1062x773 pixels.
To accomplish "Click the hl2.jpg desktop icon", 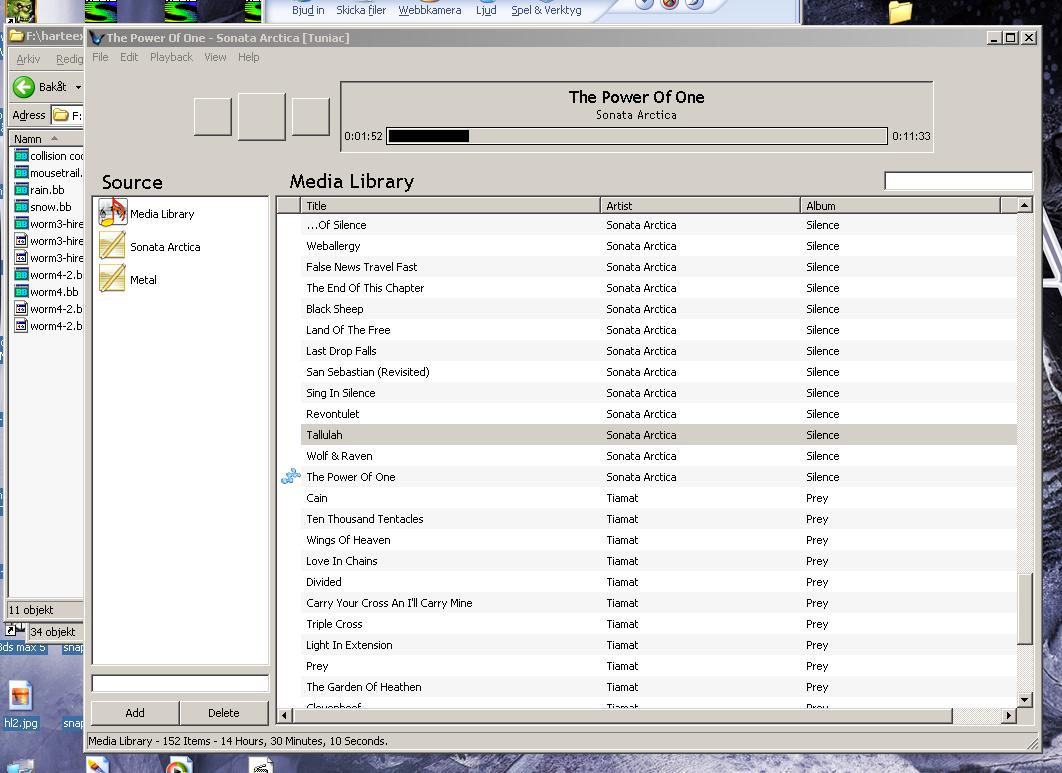I will [x=20, y=705].
